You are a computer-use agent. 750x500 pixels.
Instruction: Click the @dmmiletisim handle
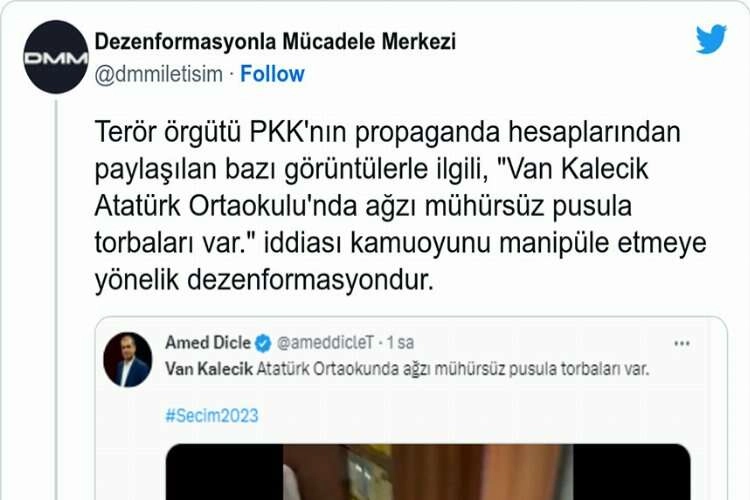[159, 75]
